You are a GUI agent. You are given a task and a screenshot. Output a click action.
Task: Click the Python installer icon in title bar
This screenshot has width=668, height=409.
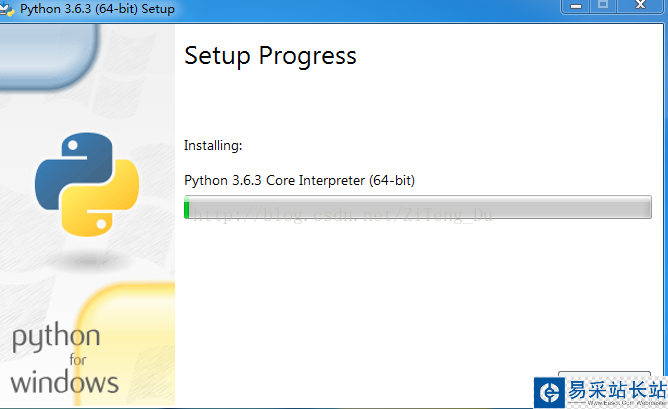[x=9, y=9]
